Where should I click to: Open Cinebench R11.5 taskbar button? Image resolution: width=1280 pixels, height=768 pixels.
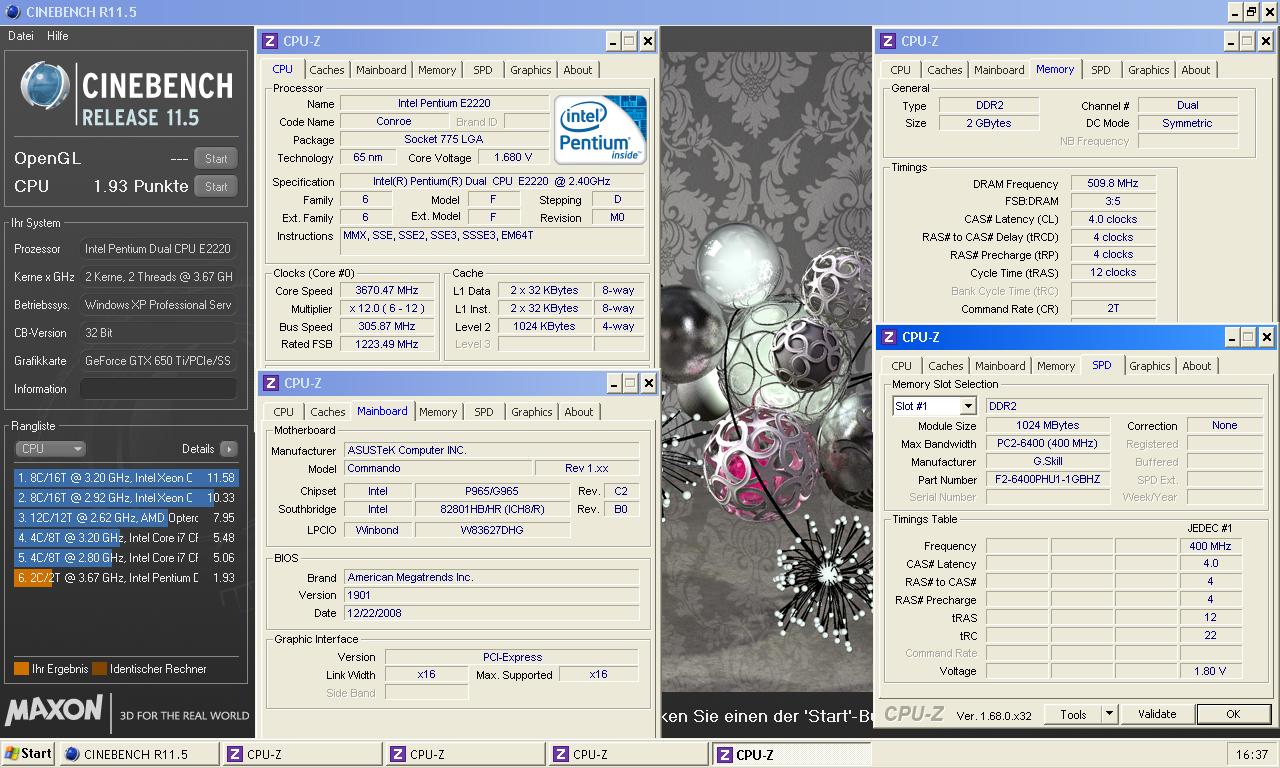pyautogui.click(x=138, y=754)
